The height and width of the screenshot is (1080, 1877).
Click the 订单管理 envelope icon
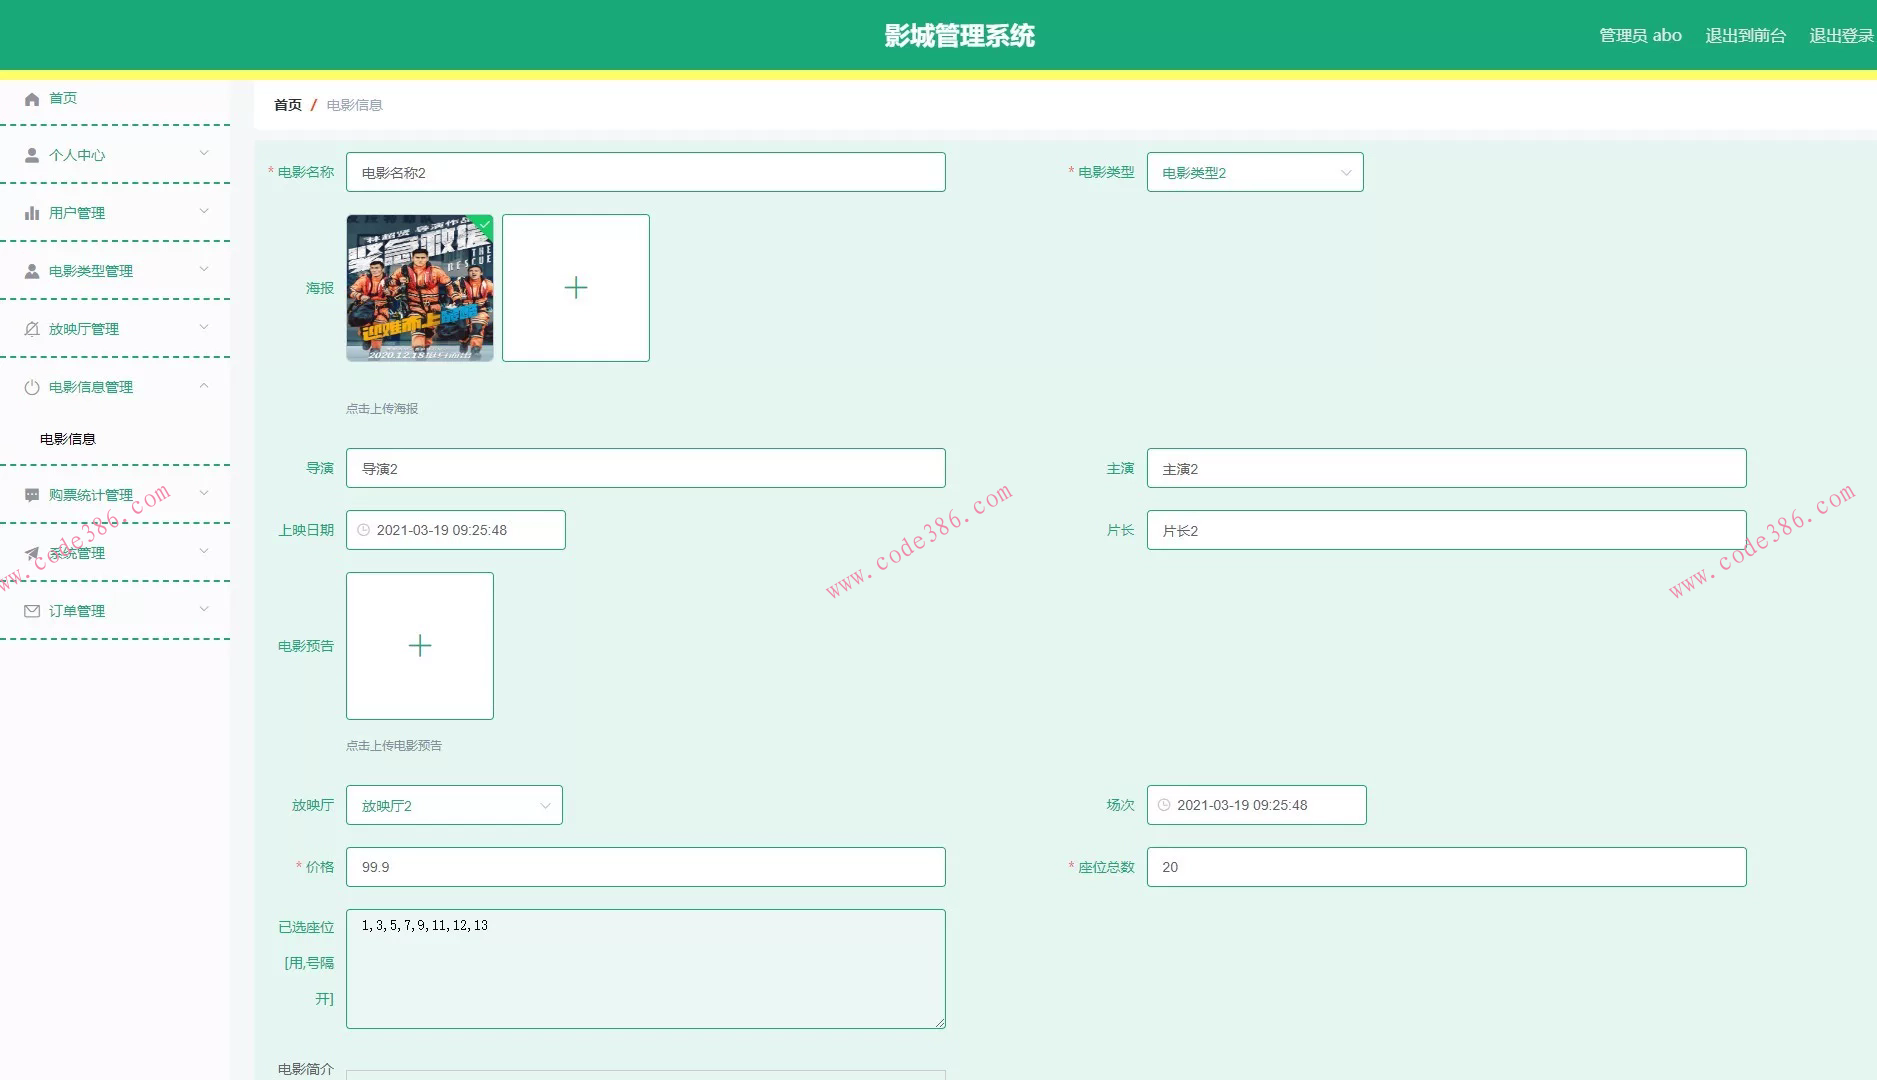click(32, 612)
